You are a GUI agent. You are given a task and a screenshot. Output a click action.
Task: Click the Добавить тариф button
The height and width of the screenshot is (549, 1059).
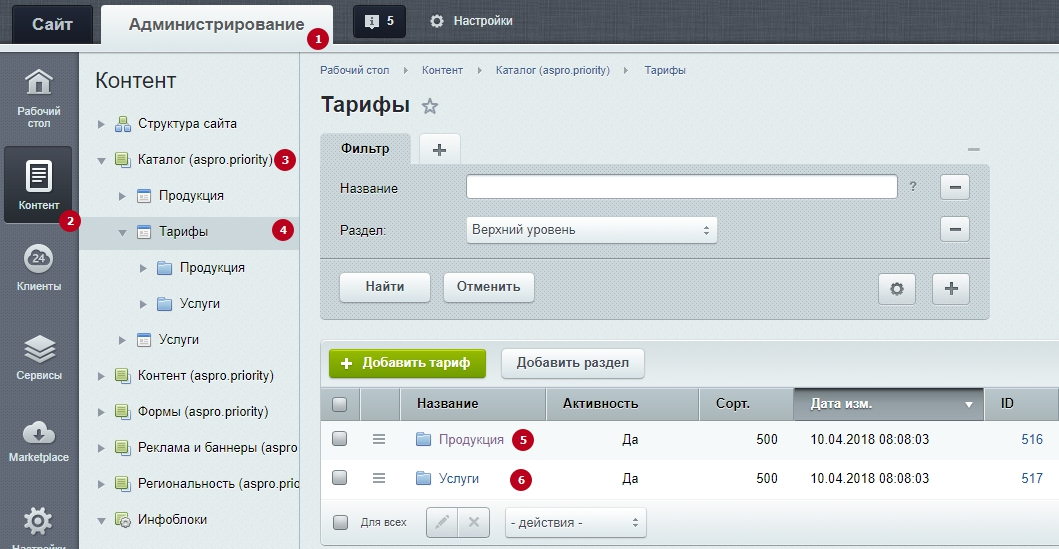click(407, 363)
